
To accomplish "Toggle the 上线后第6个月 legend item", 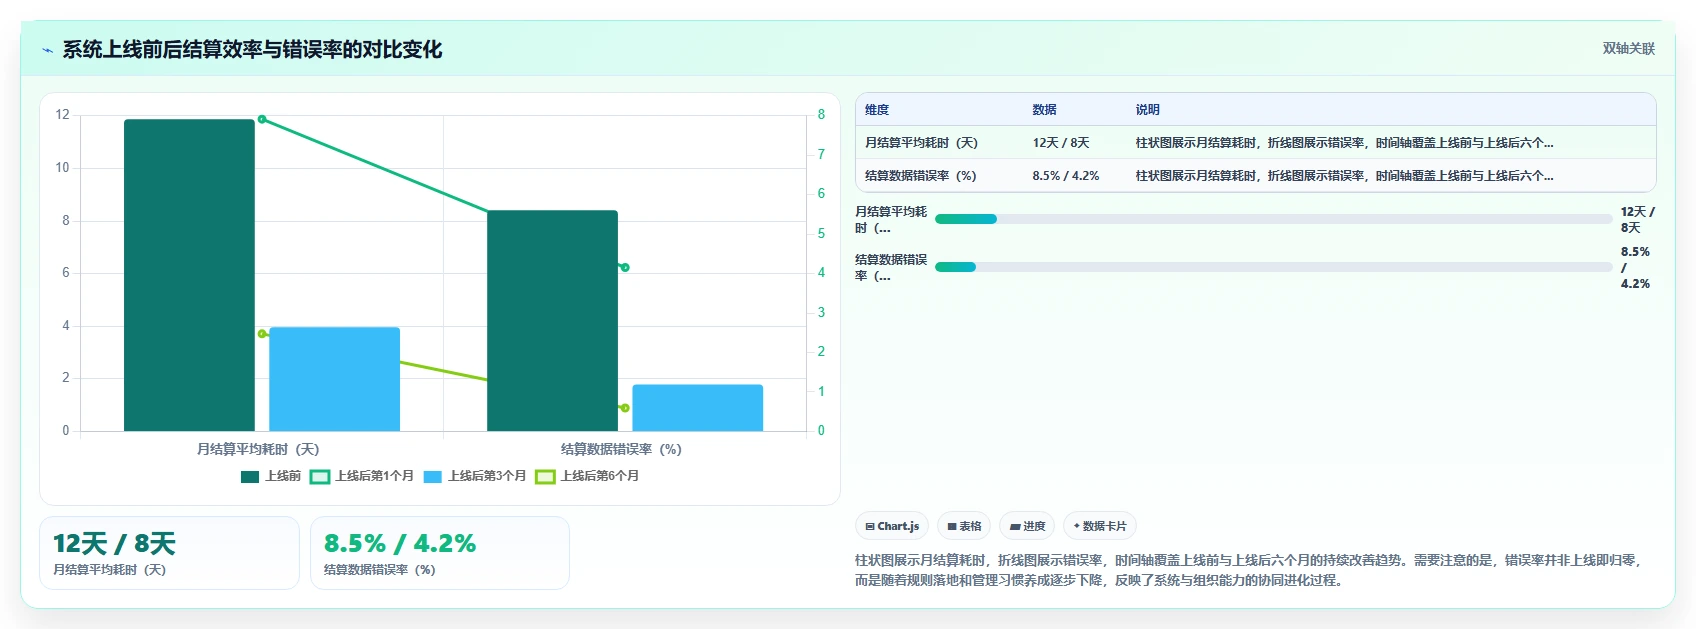I will point(588,476).
